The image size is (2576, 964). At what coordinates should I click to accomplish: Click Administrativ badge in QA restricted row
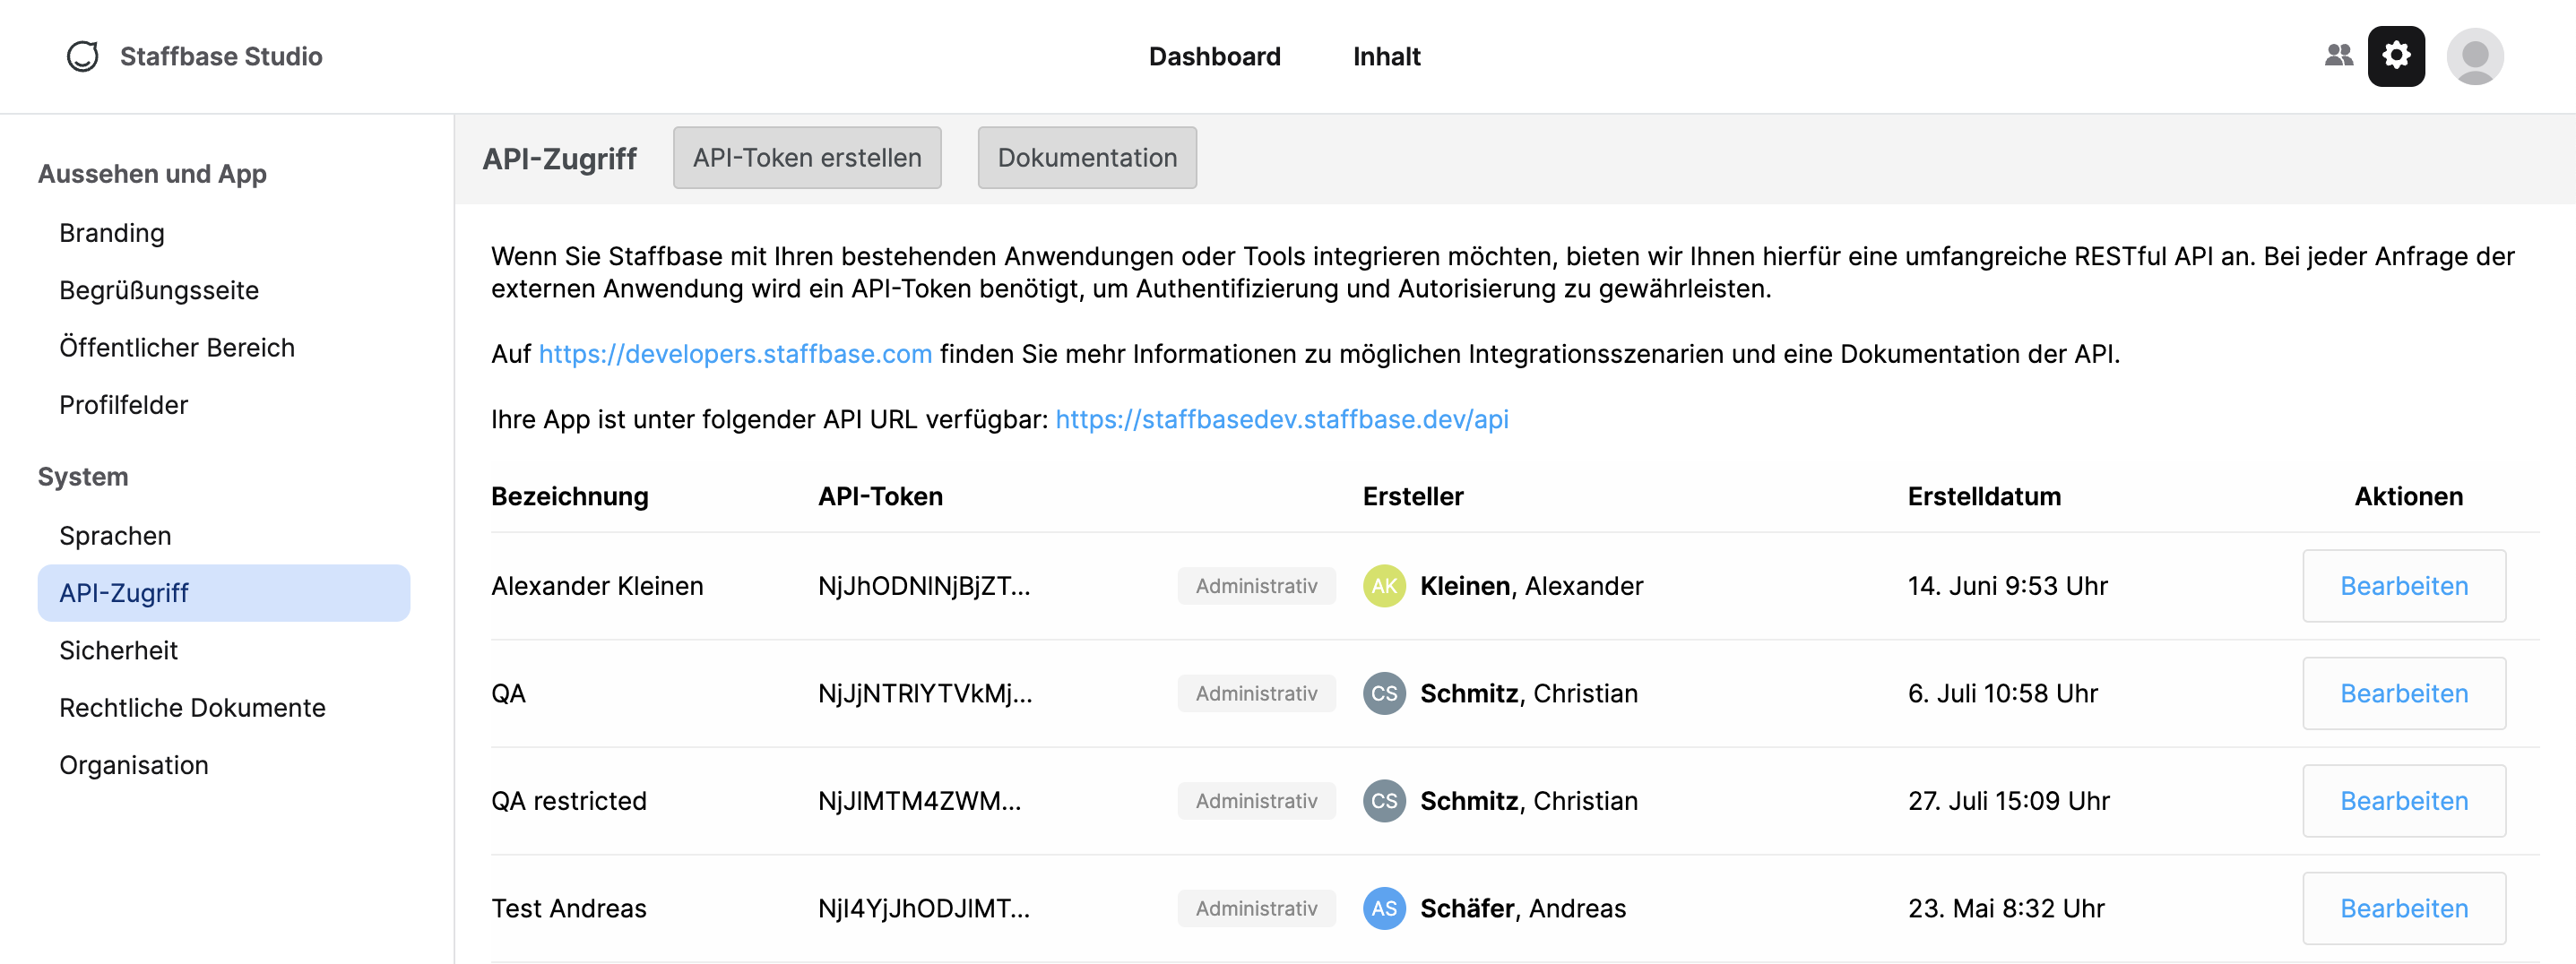click(1256, 801)
